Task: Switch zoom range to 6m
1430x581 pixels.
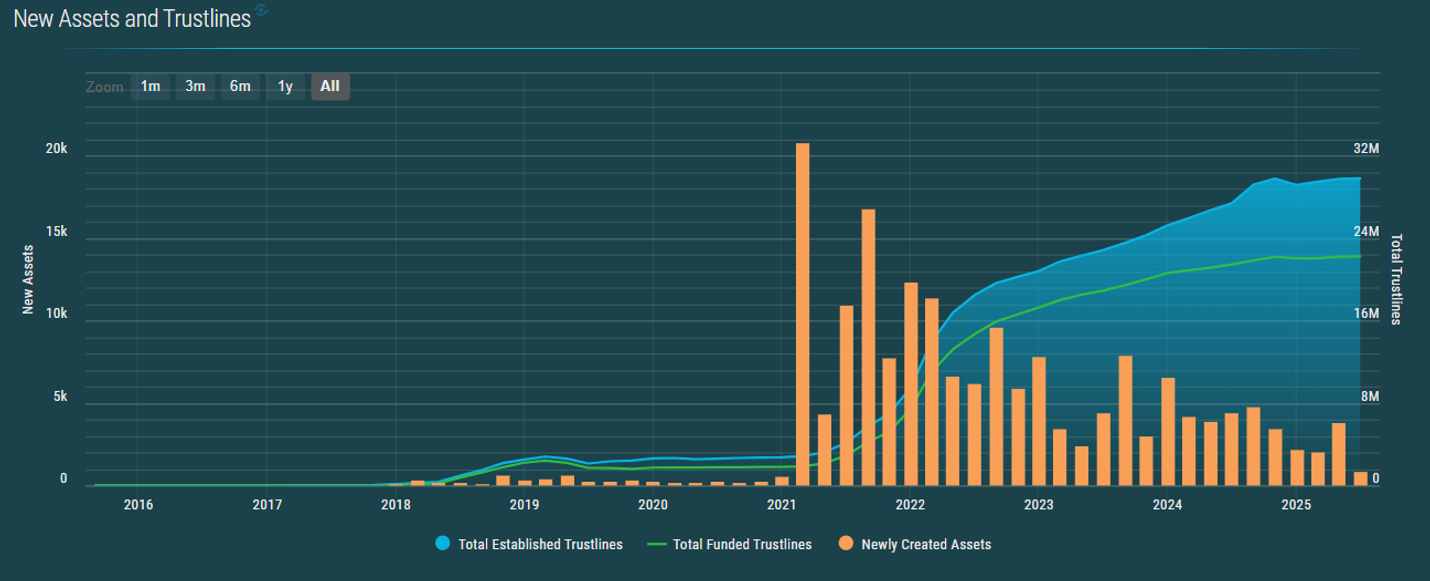Action: [240, 86]
